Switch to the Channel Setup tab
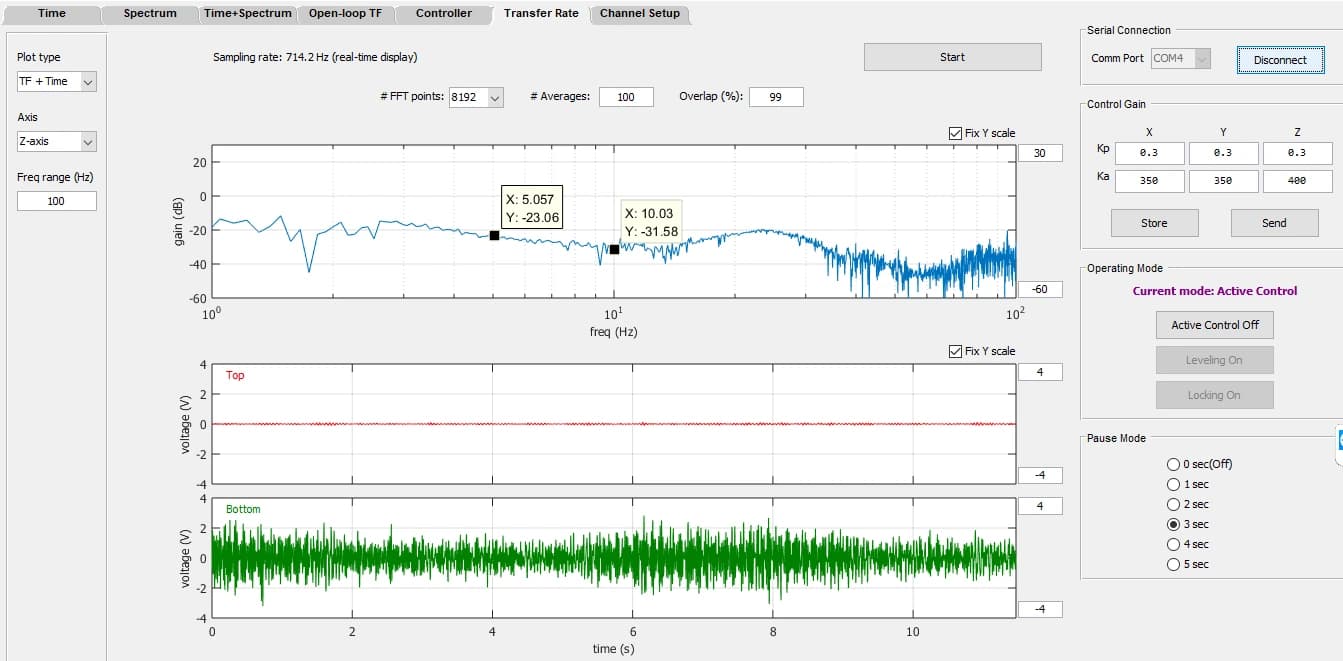 [x=639, y=14]
